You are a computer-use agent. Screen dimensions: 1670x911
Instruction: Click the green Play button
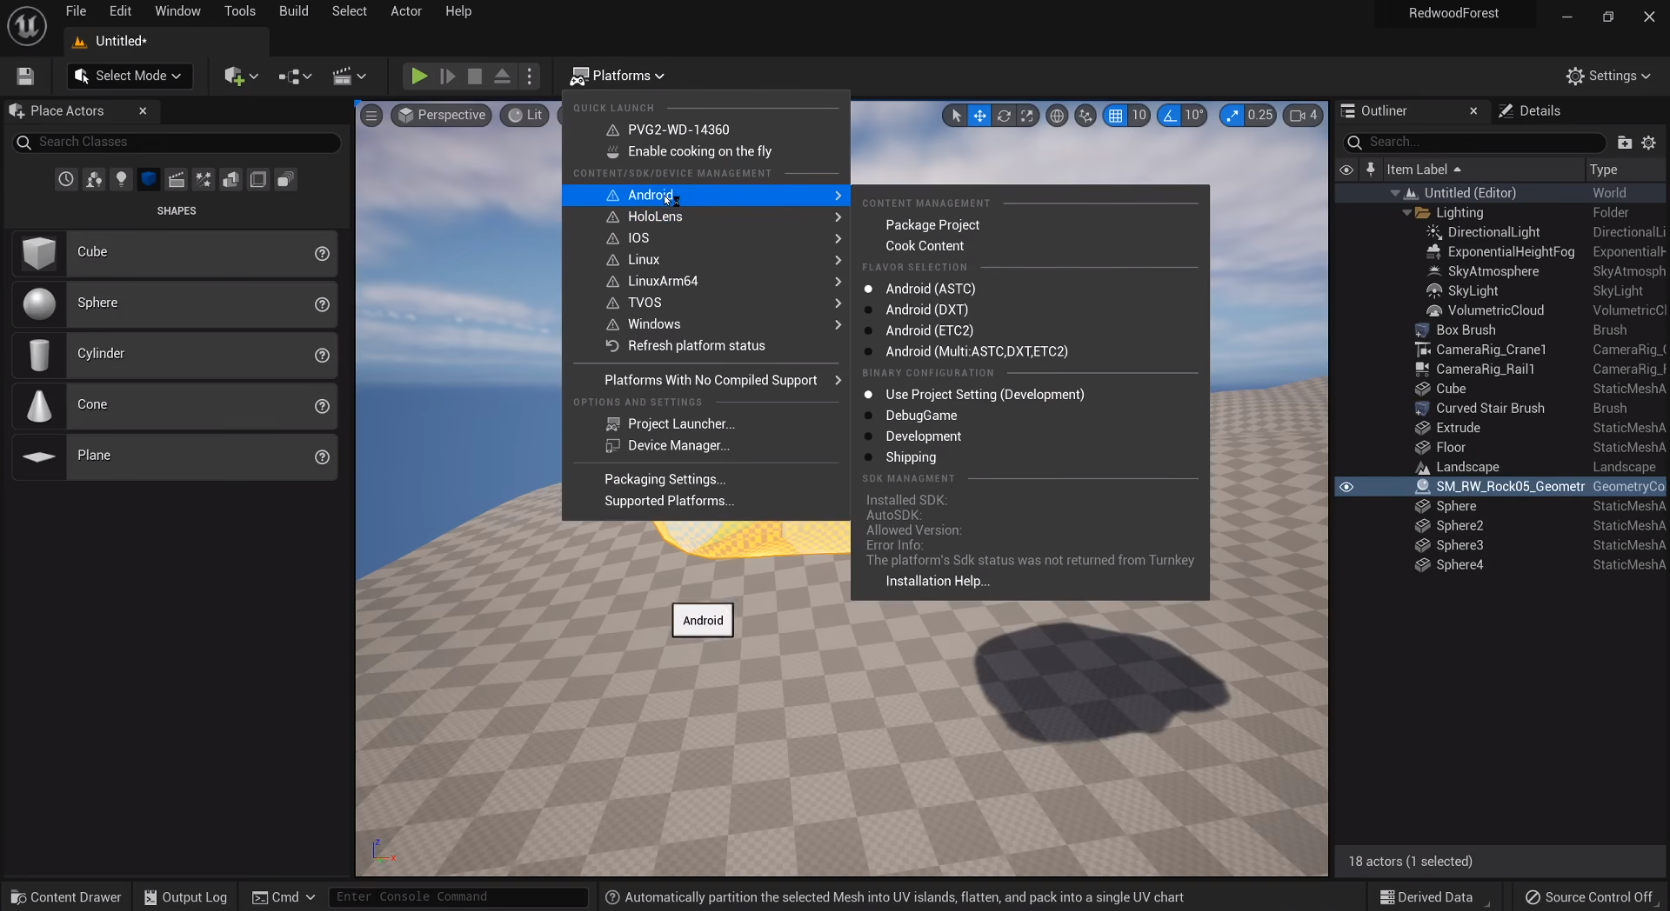click(419, 76)
